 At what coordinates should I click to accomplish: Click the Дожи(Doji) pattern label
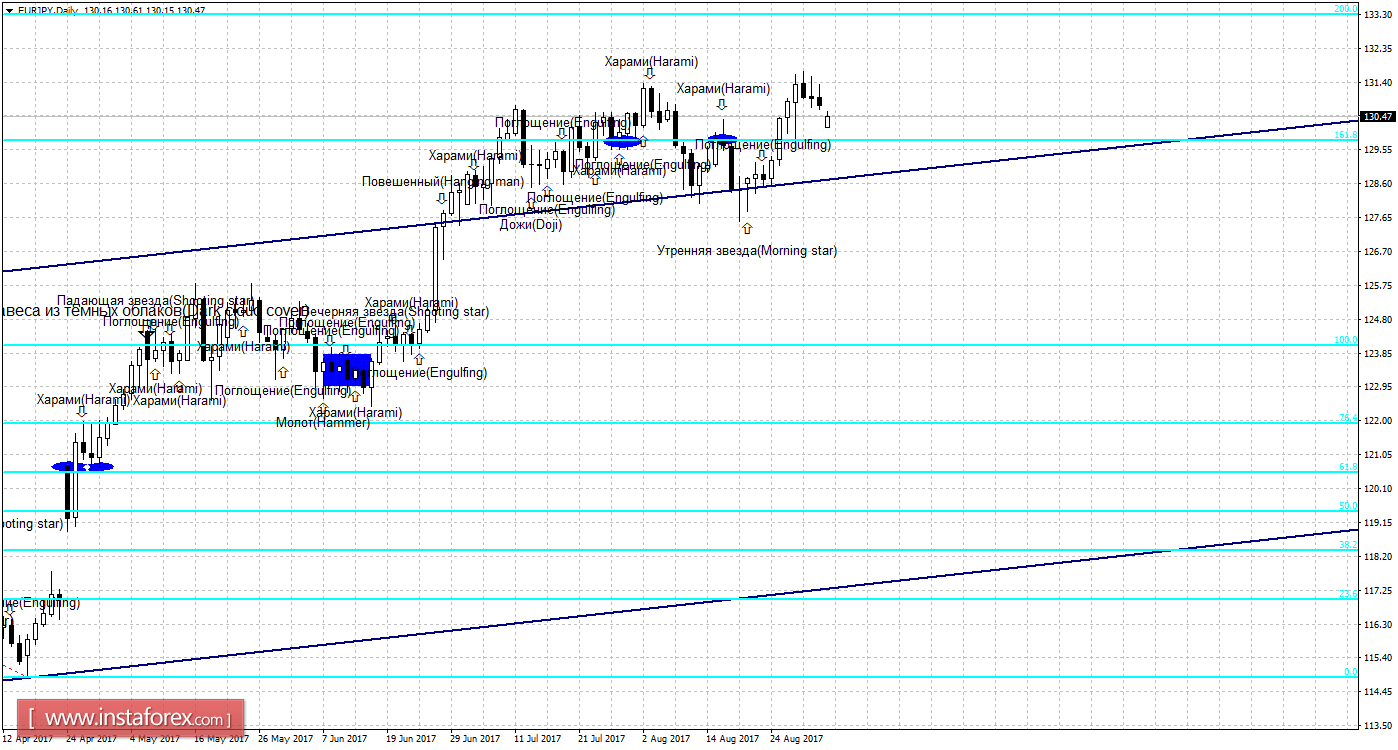(531, 225)
